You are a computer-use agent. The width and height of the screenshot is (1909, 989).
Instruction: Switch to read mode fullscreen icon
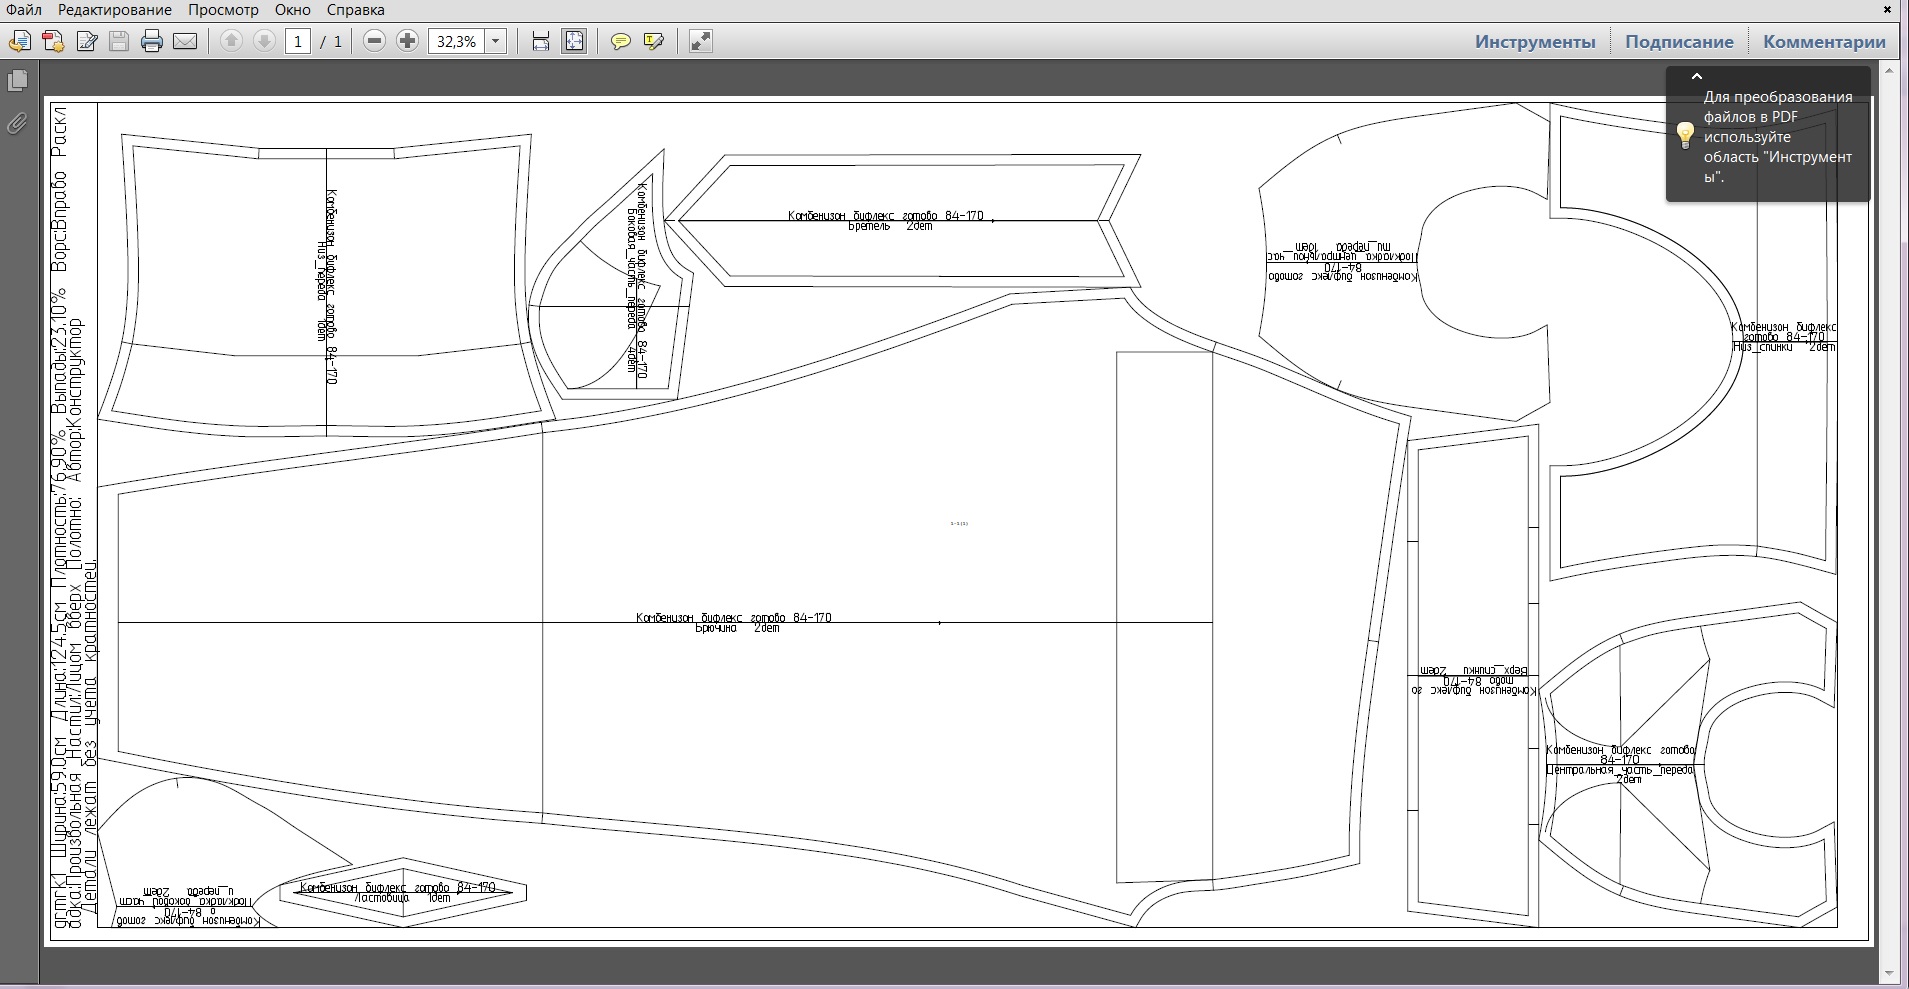[x=701, y=41]
